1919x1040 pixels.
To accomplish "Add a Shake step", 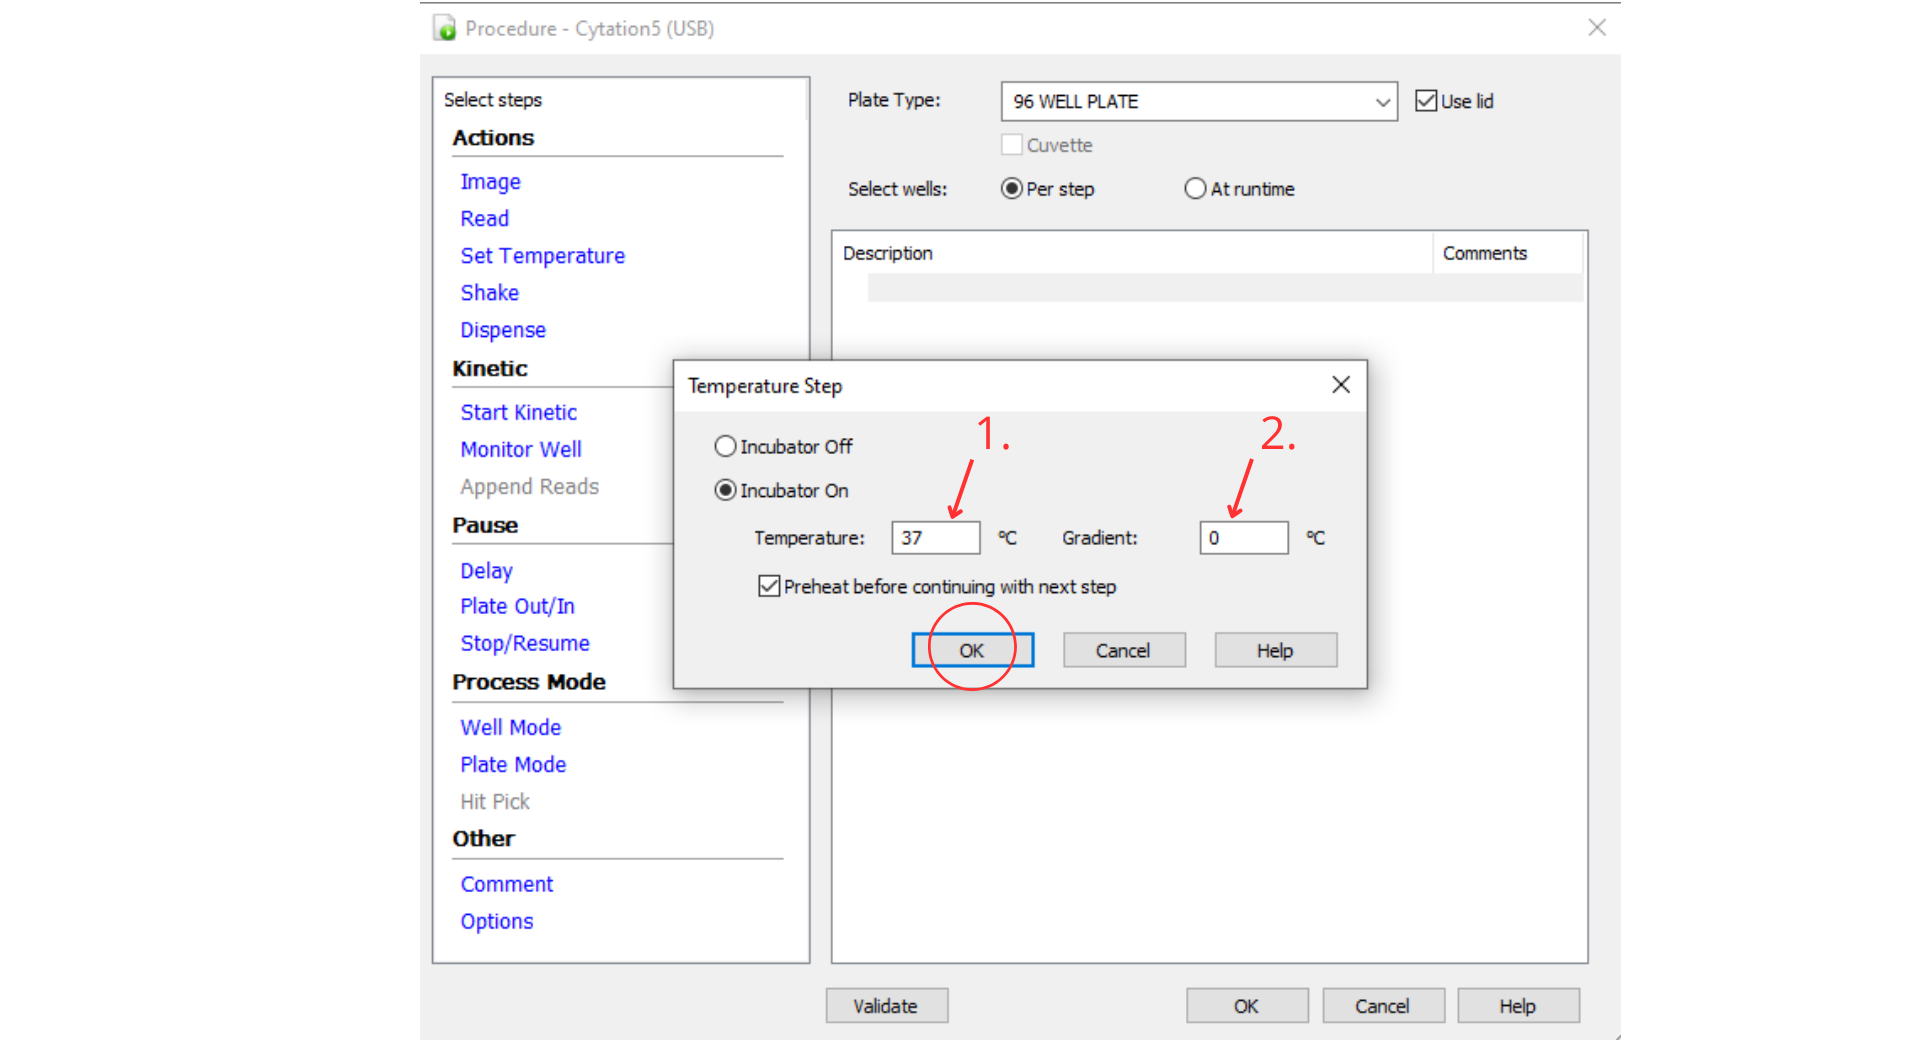I will coord(489,293).
